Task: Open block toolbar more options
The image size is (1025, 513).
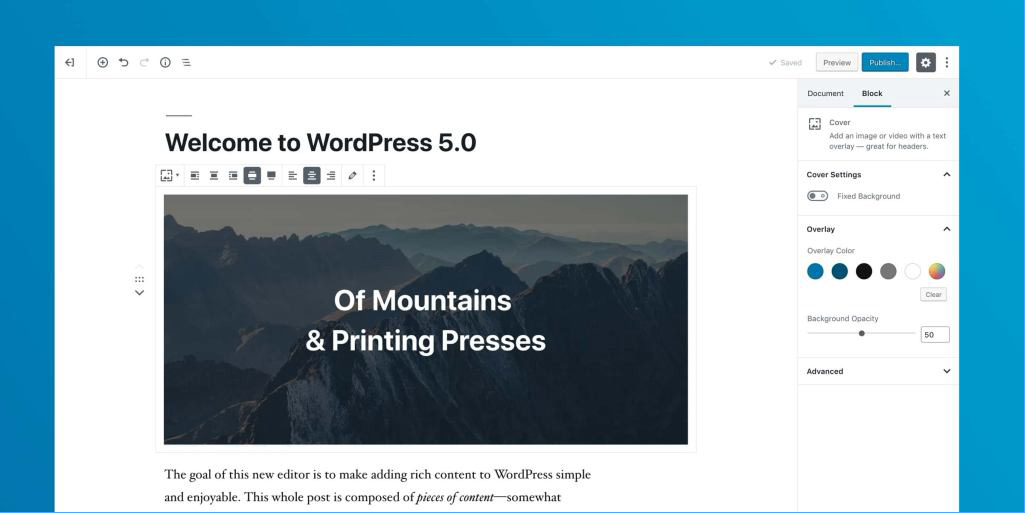Action: coord(374,176)
